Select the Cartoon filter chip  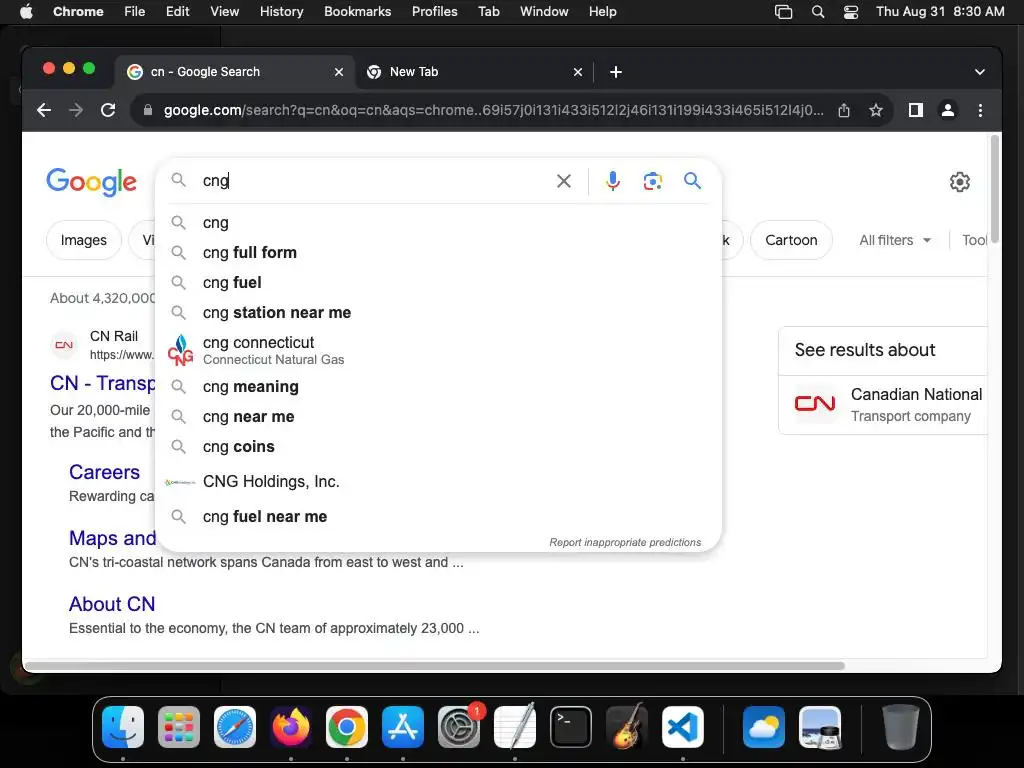[x=791, y=240]
